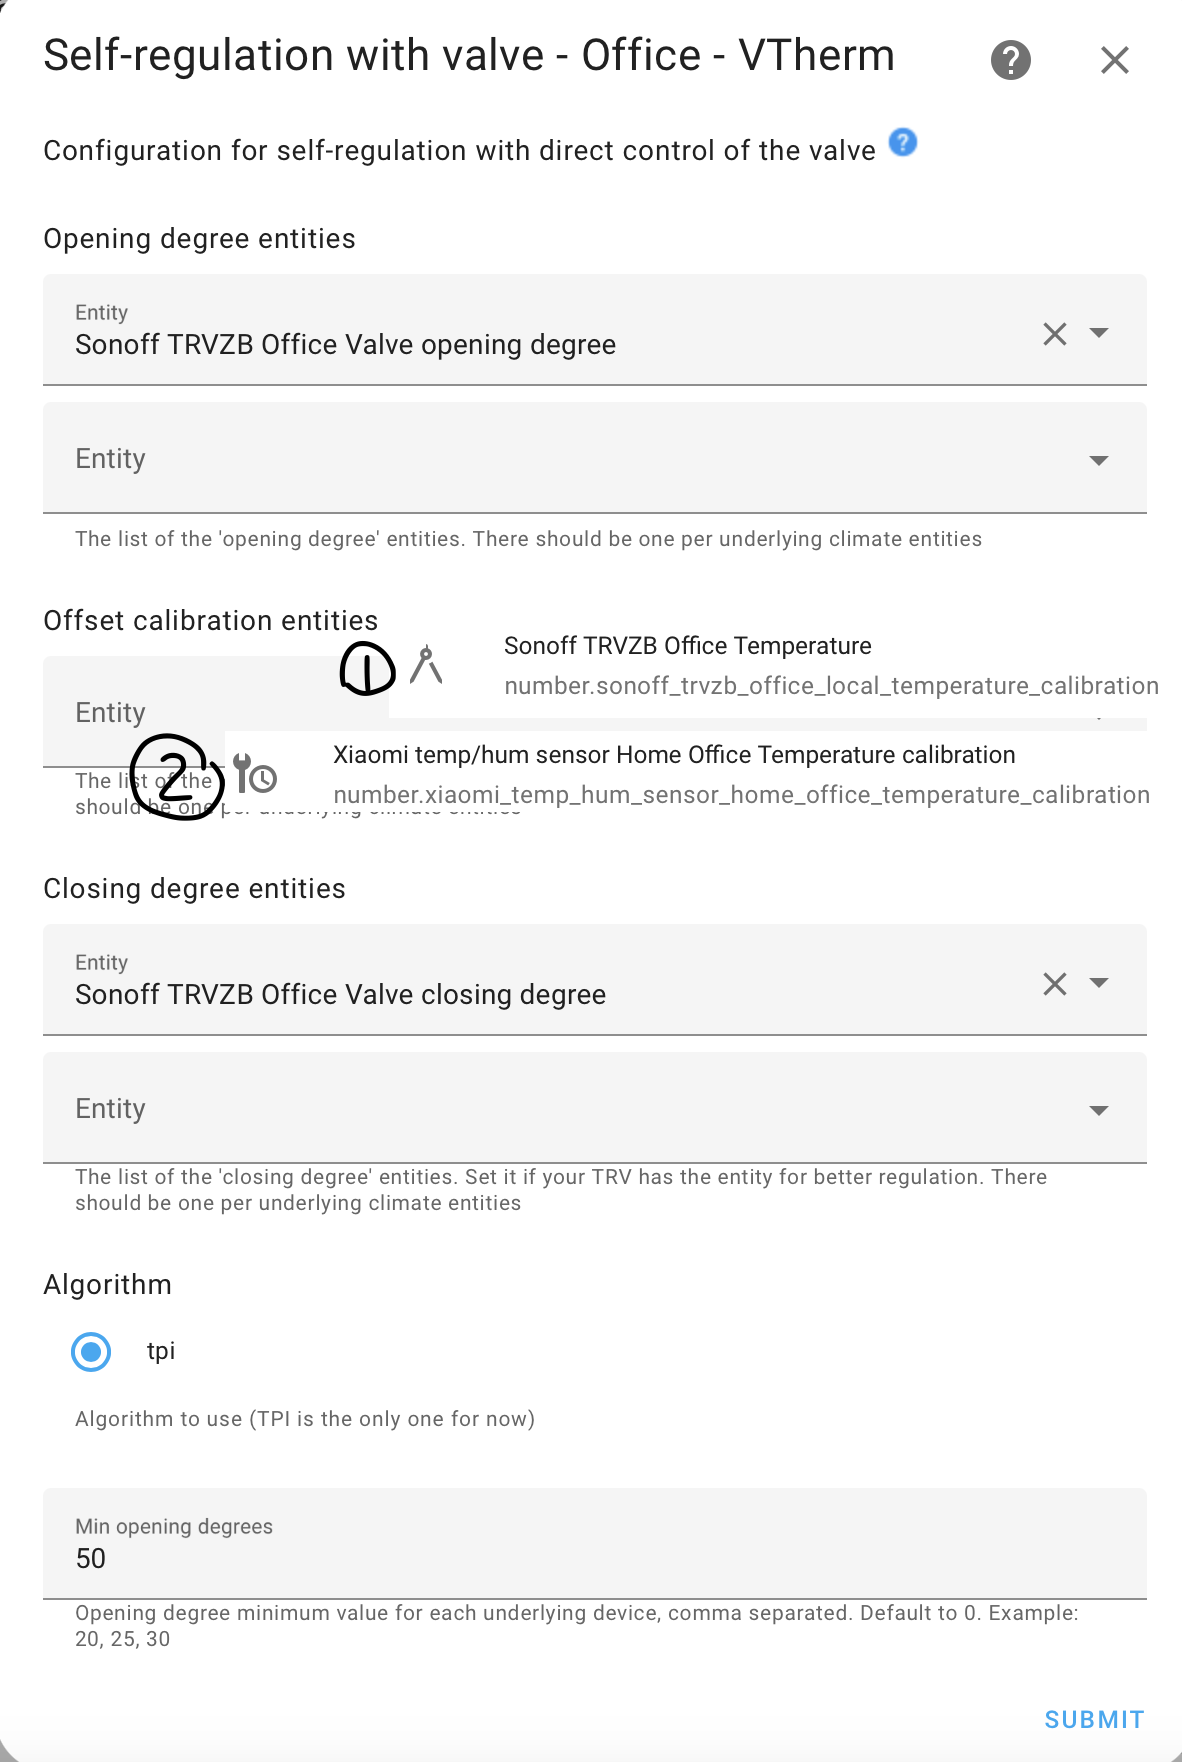1182x1762 pixels.
Task: Expand the Valve closing degree entity dropdown
Action: 1099,983
